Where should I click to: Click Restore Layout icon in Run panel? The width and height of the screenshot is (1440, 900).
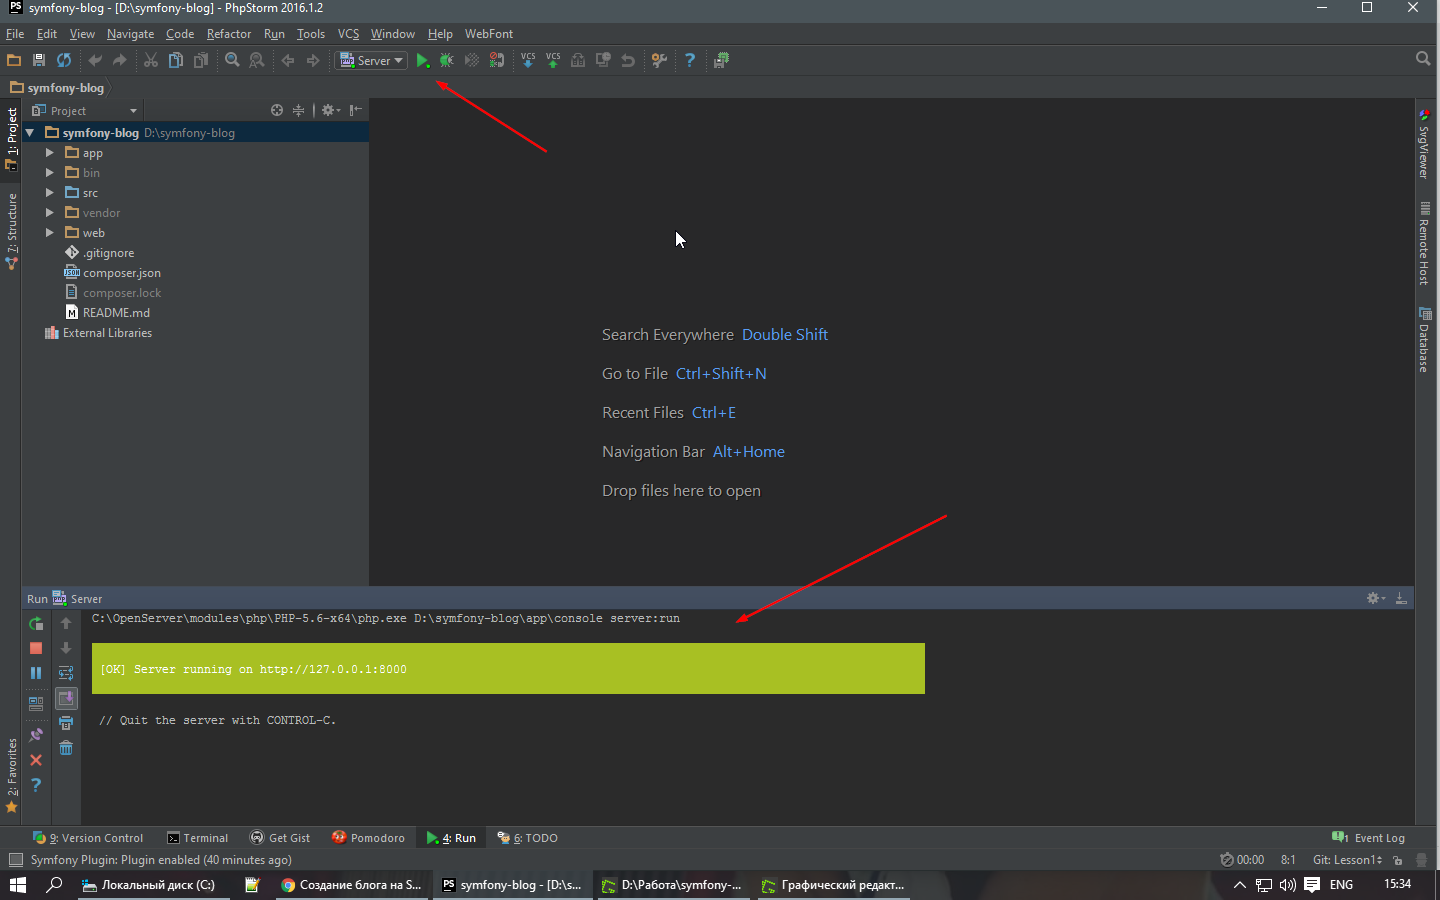(36, 702)
